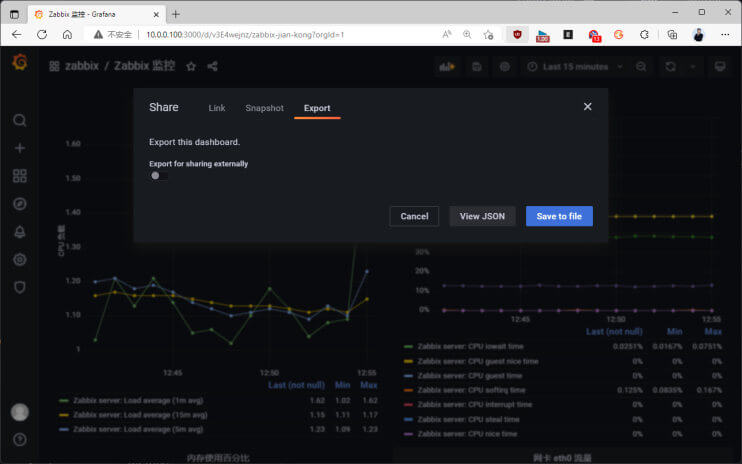Click the CPU interrupt time legend entry

click(x=474, y=405)
